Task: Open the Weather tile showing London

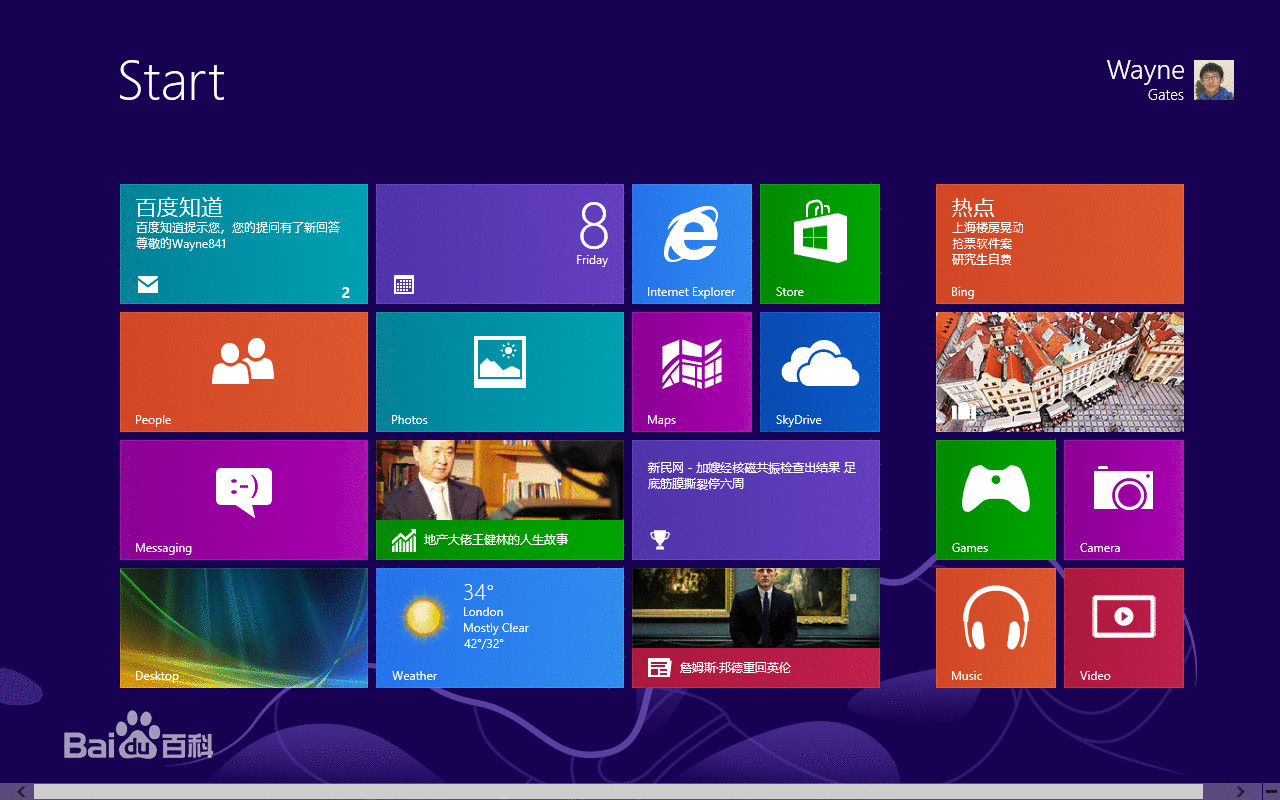Action: click(500, 628)
